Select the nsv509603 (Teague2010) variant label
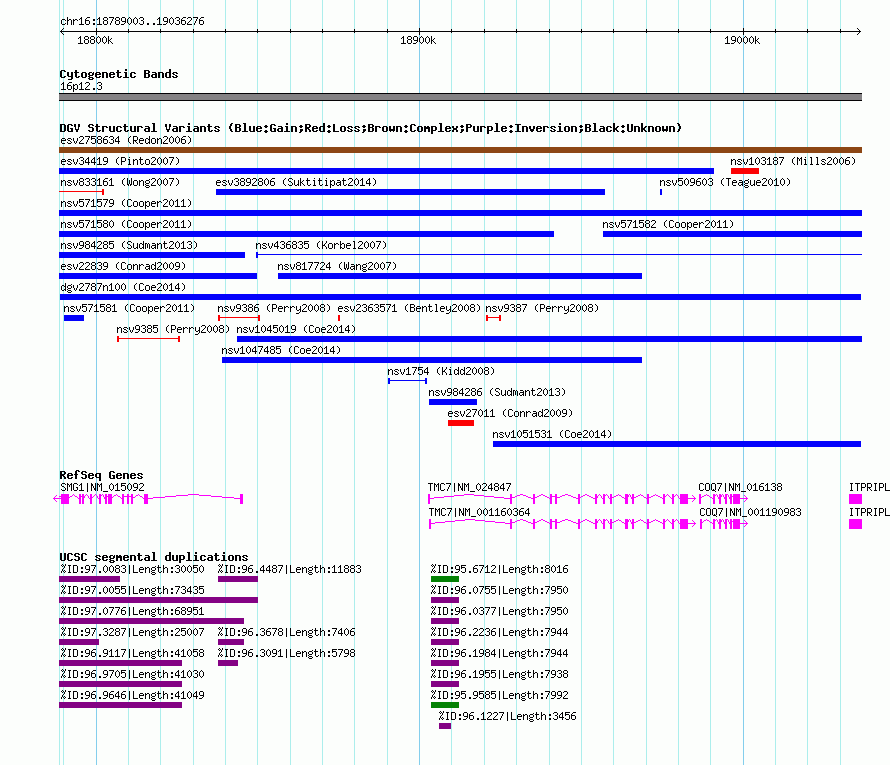Viewport: 890px width, 765px height. (x=725, y=182)
